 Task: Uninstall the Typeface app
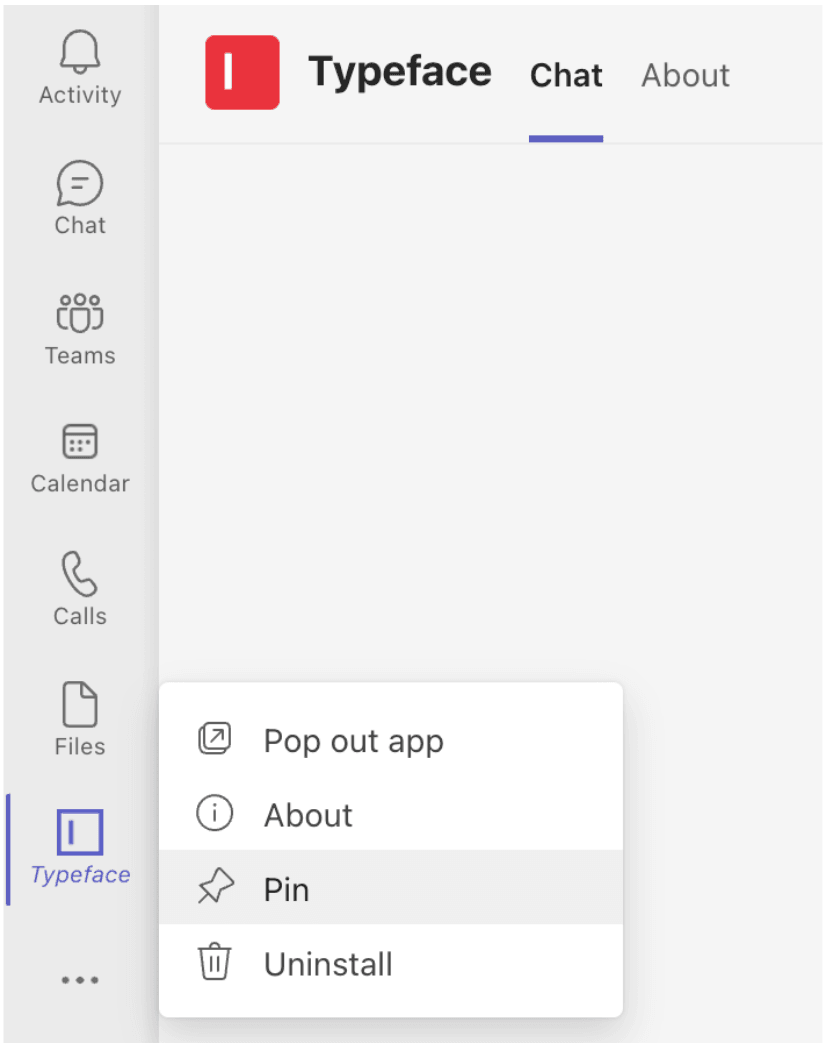click(x=328, y=963)
